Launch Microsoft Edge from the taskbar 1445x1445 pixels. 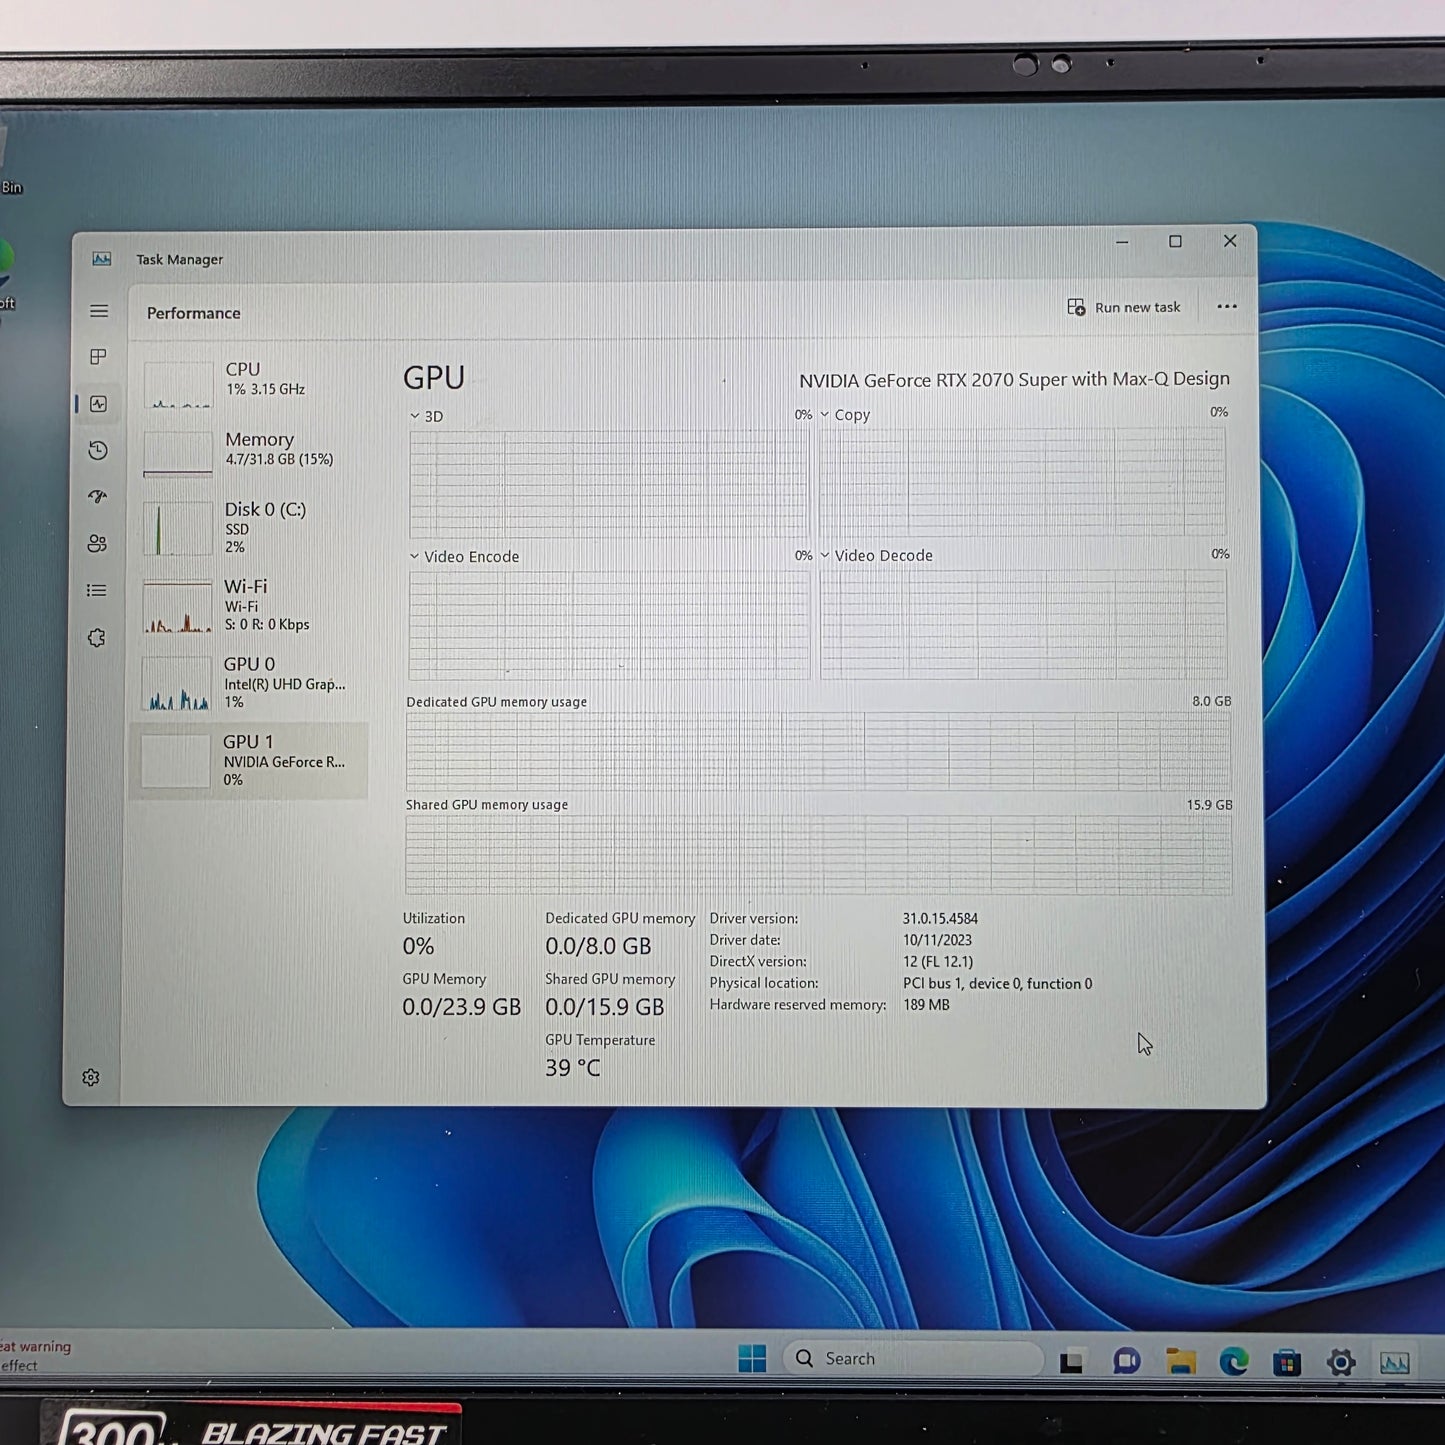[x=1234, y=1361]
